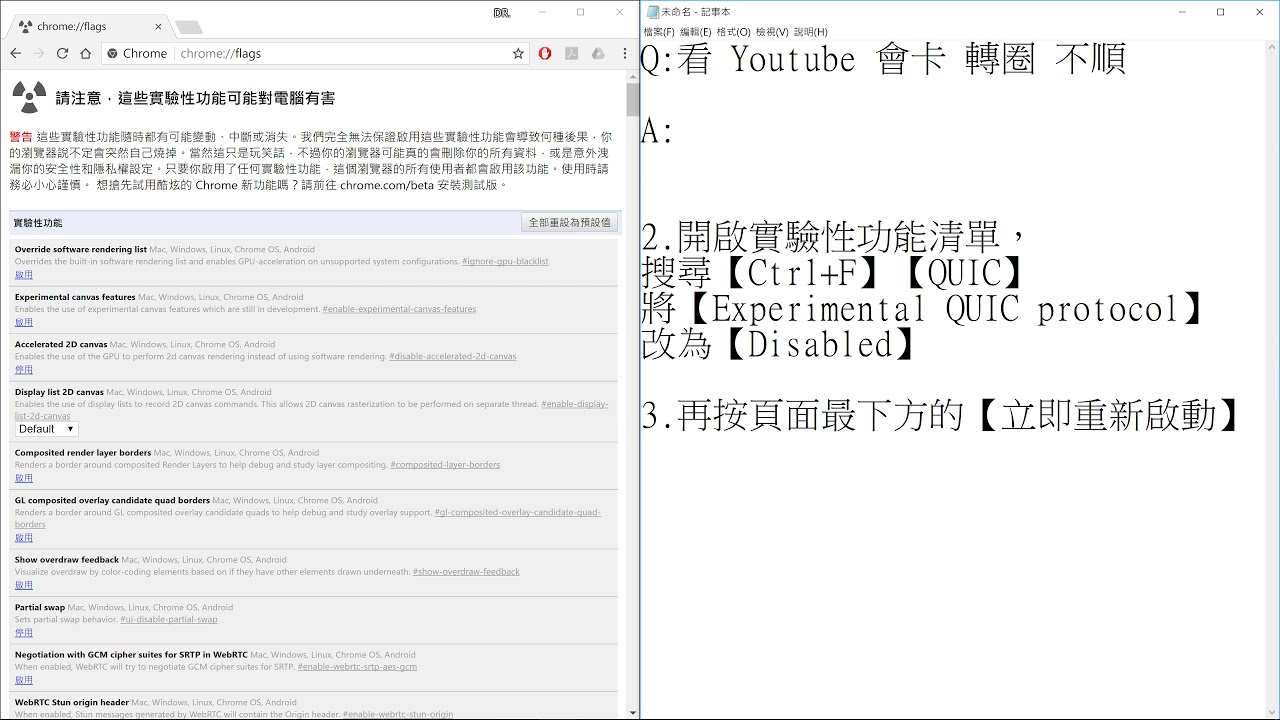
Task: Enable Override software rendering list
Action: 24,274
